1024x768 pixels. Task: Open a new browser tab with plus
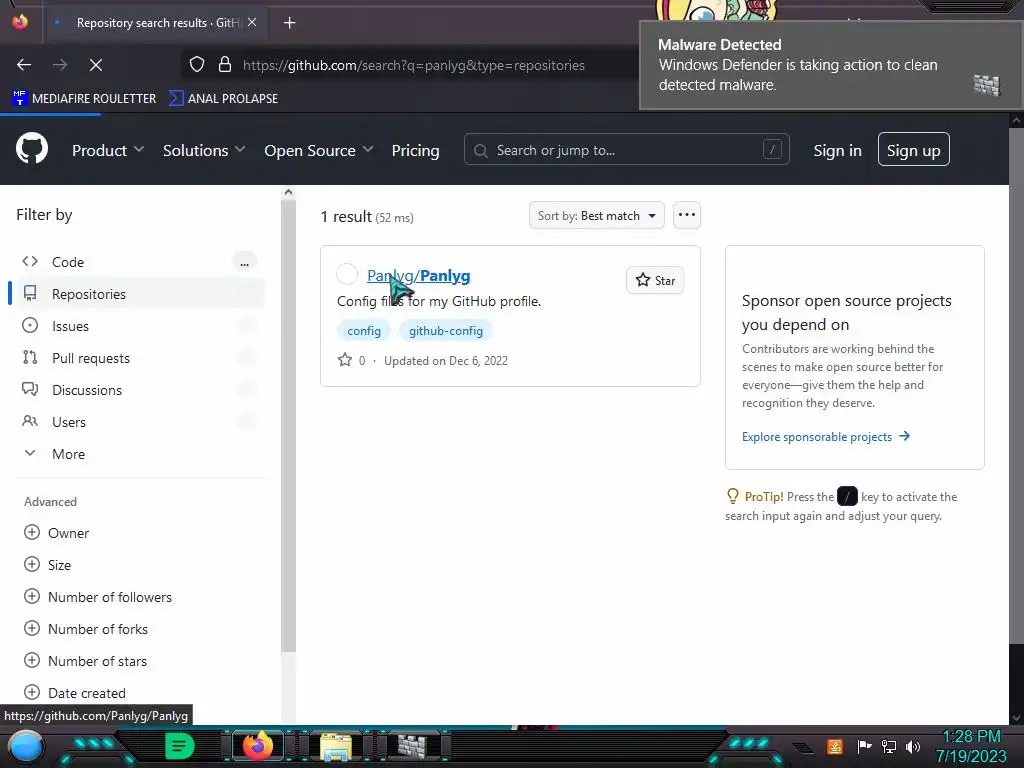(x=289, y=23)
